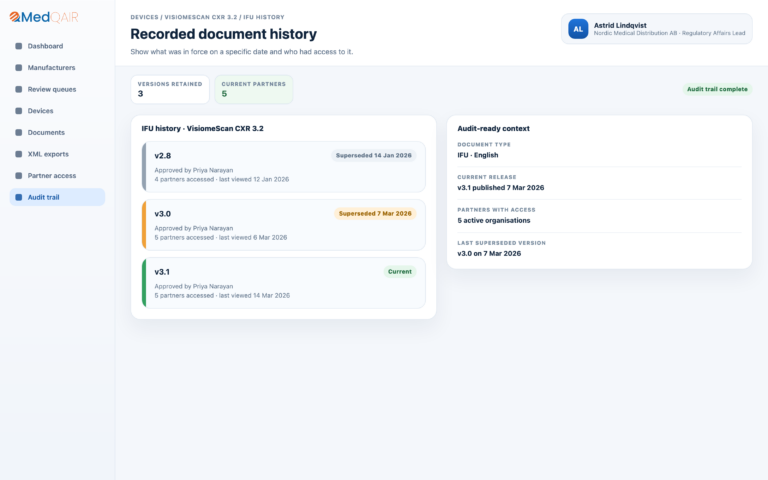Click the subtitle about what was in force
The width and height of the screenshot is (768, 480).
pos(241,51)
